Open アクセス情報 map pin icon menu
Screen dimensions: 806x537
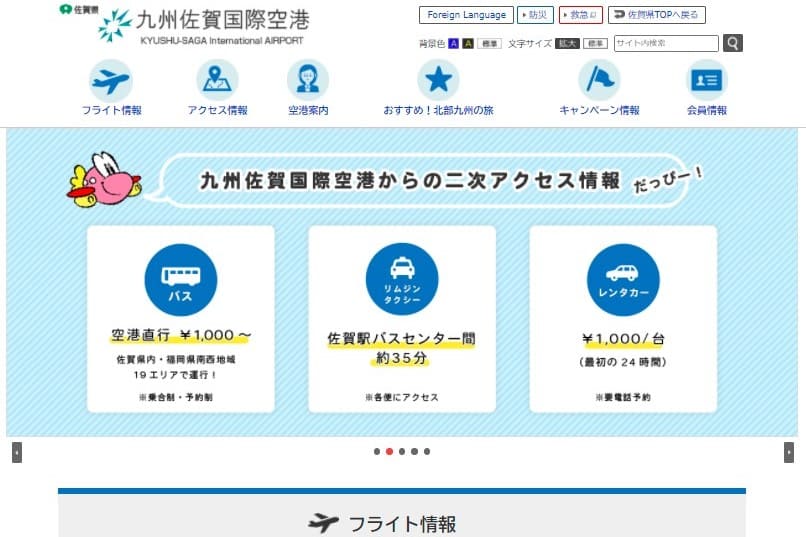tap(217, 81)
